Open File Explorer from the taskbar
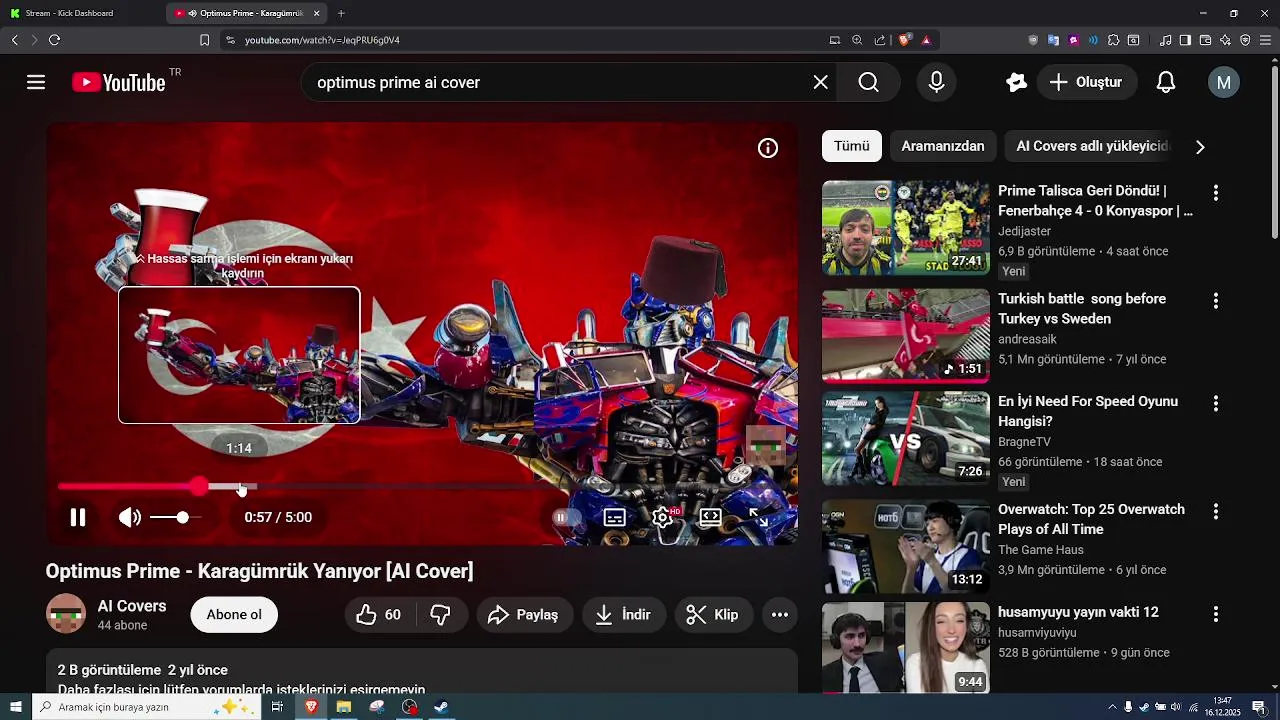 [x=343, y=707]
